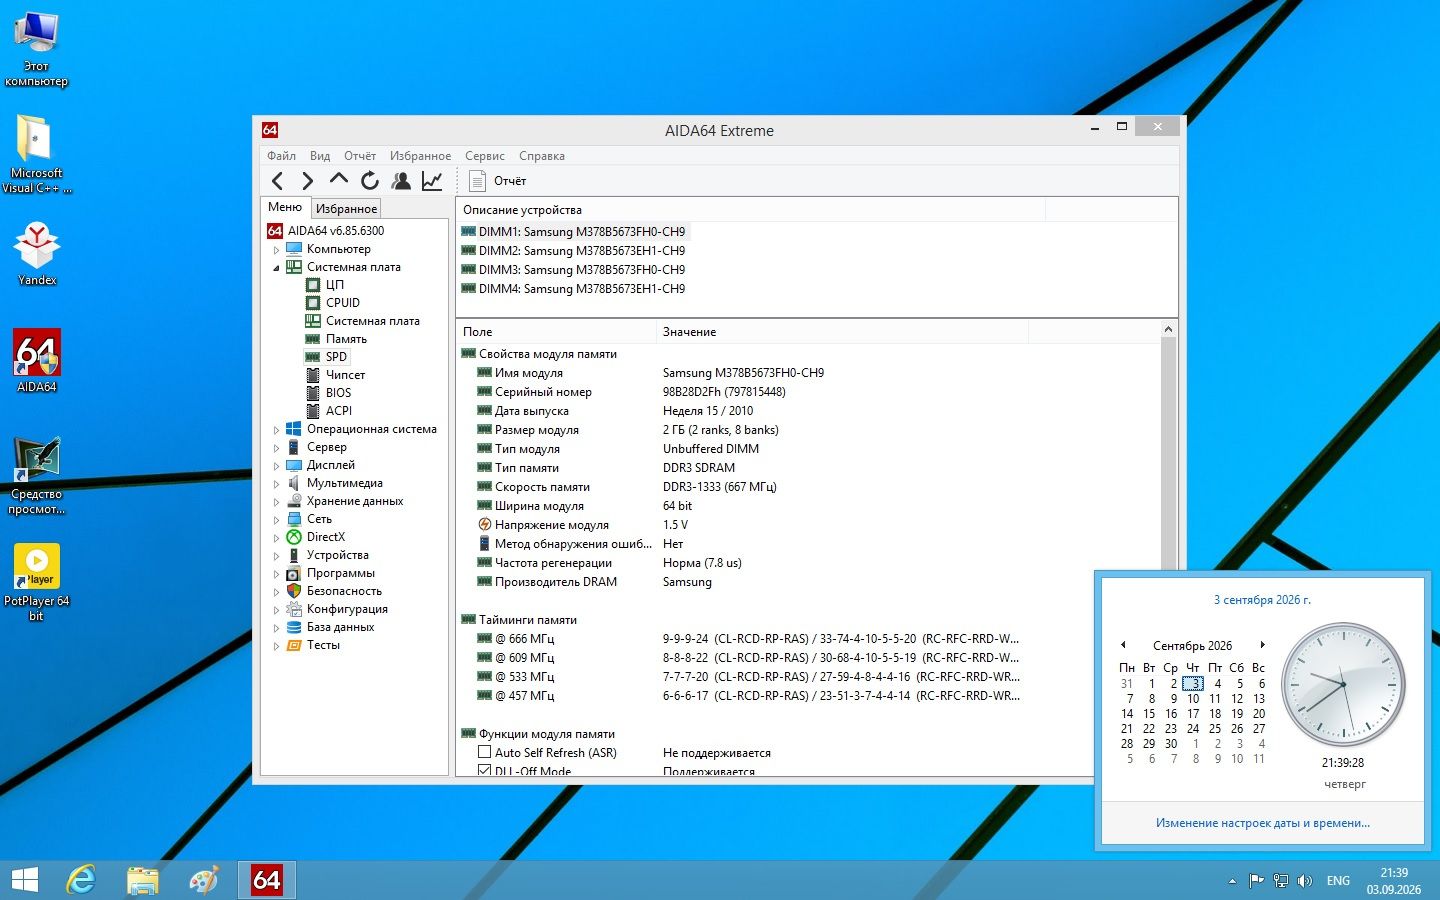Select day 15 in the calendar
Screen dimensions: 1440x900
click(x=1149, y=714)
